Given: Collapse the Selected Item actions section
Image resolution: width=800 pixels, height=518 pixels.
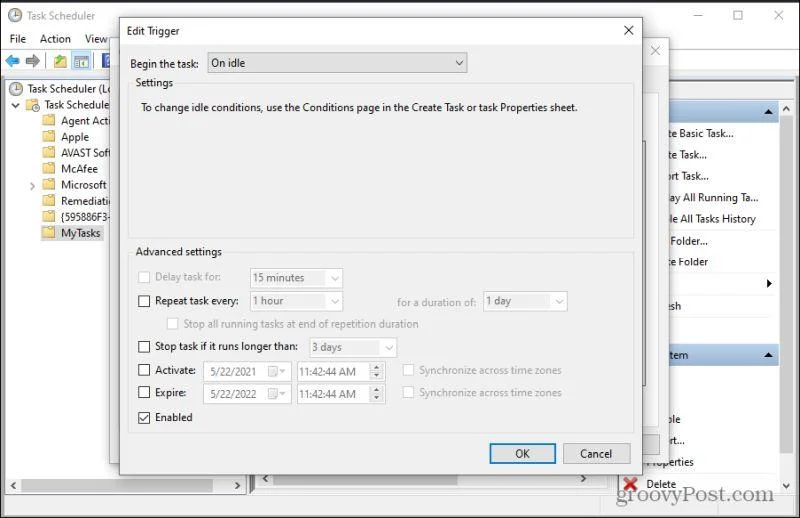Looking at the screenshot, I should (768, 355).
